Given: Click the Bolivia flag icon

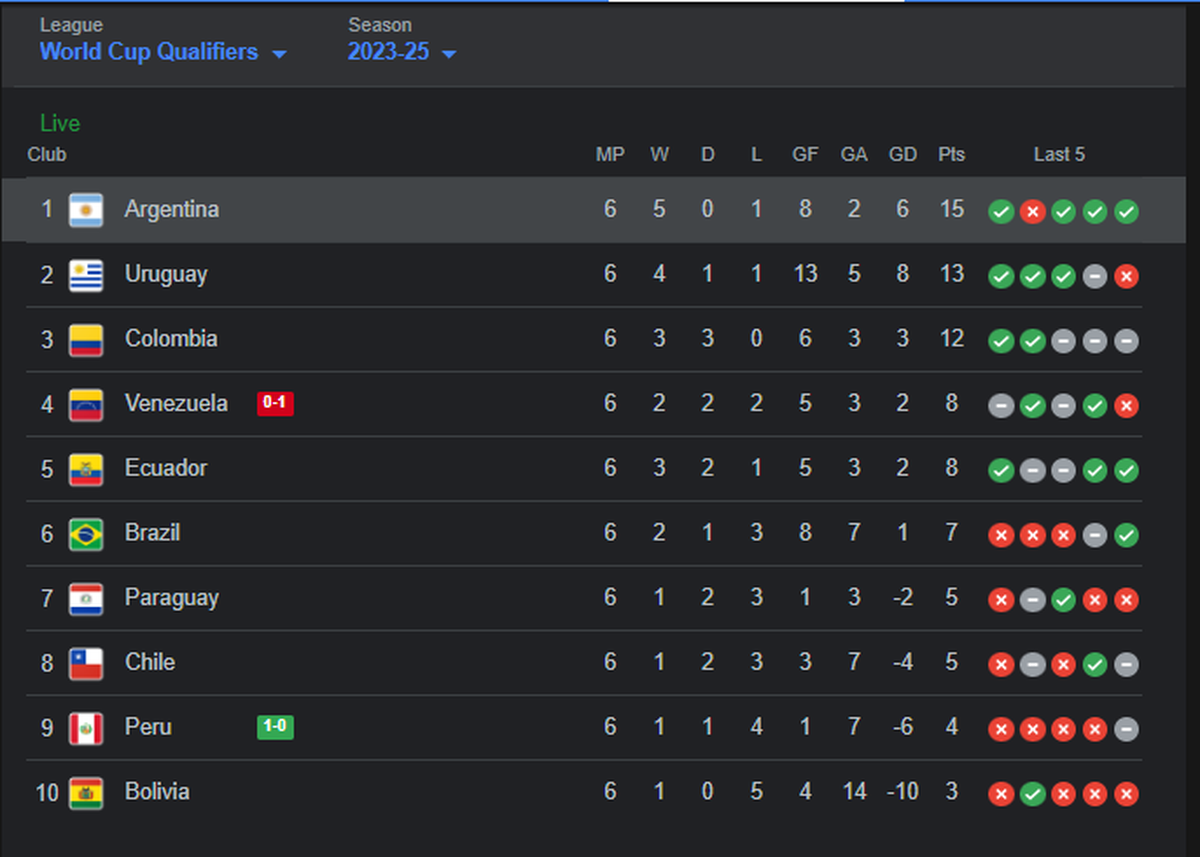Looking at the screenshot, I should point(86,793).
